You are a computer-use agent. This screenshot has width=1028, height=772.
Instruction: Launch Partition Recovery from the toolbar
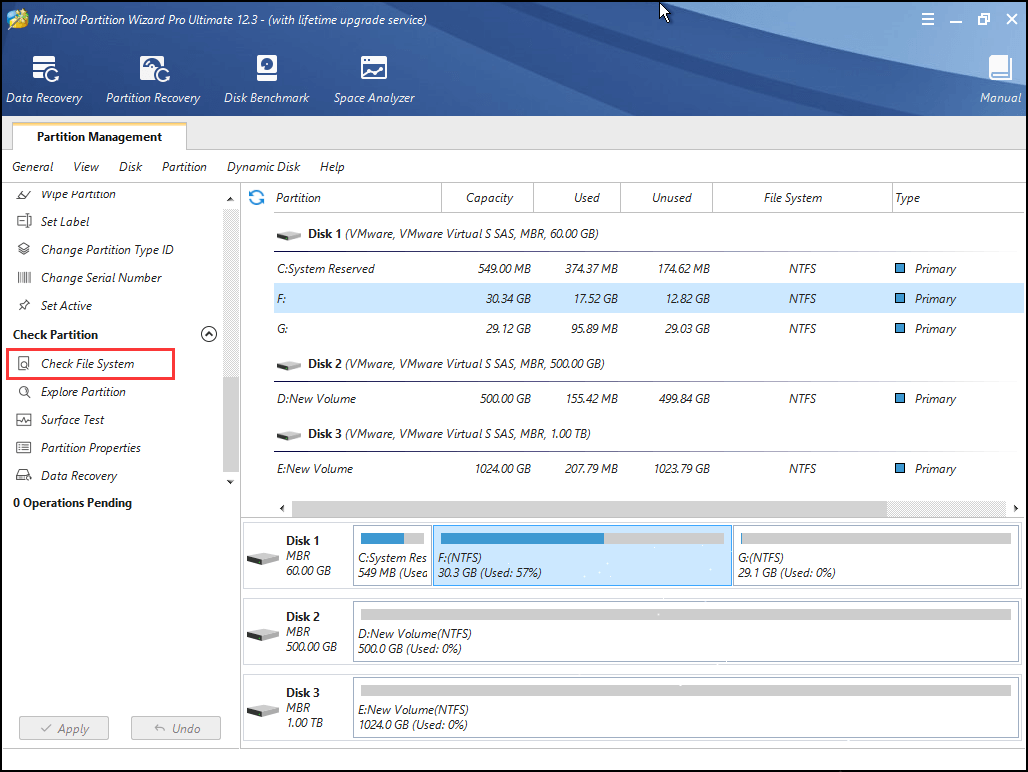click(x=153, y=79)
